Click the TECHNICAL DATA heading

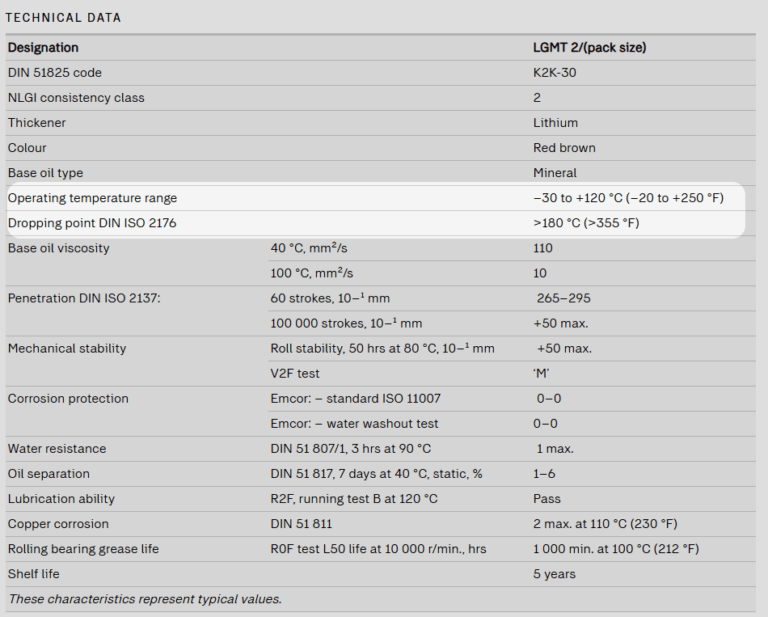[64, 18]
